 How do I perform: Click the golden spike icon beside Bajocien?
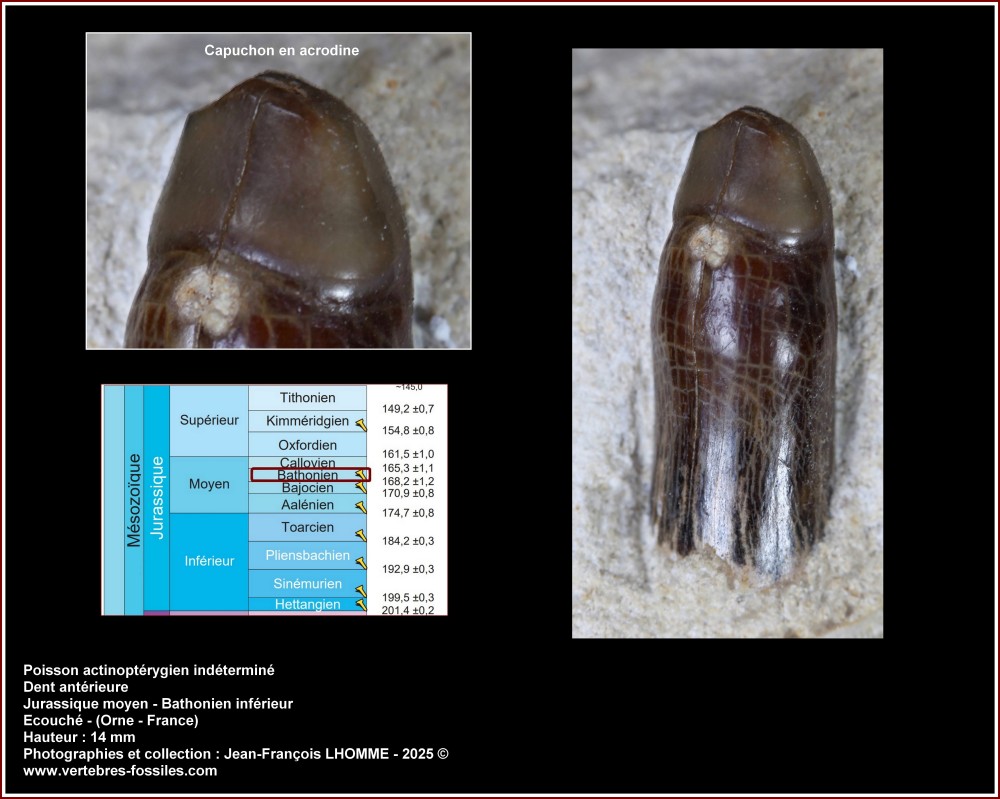tap(360, 488)
